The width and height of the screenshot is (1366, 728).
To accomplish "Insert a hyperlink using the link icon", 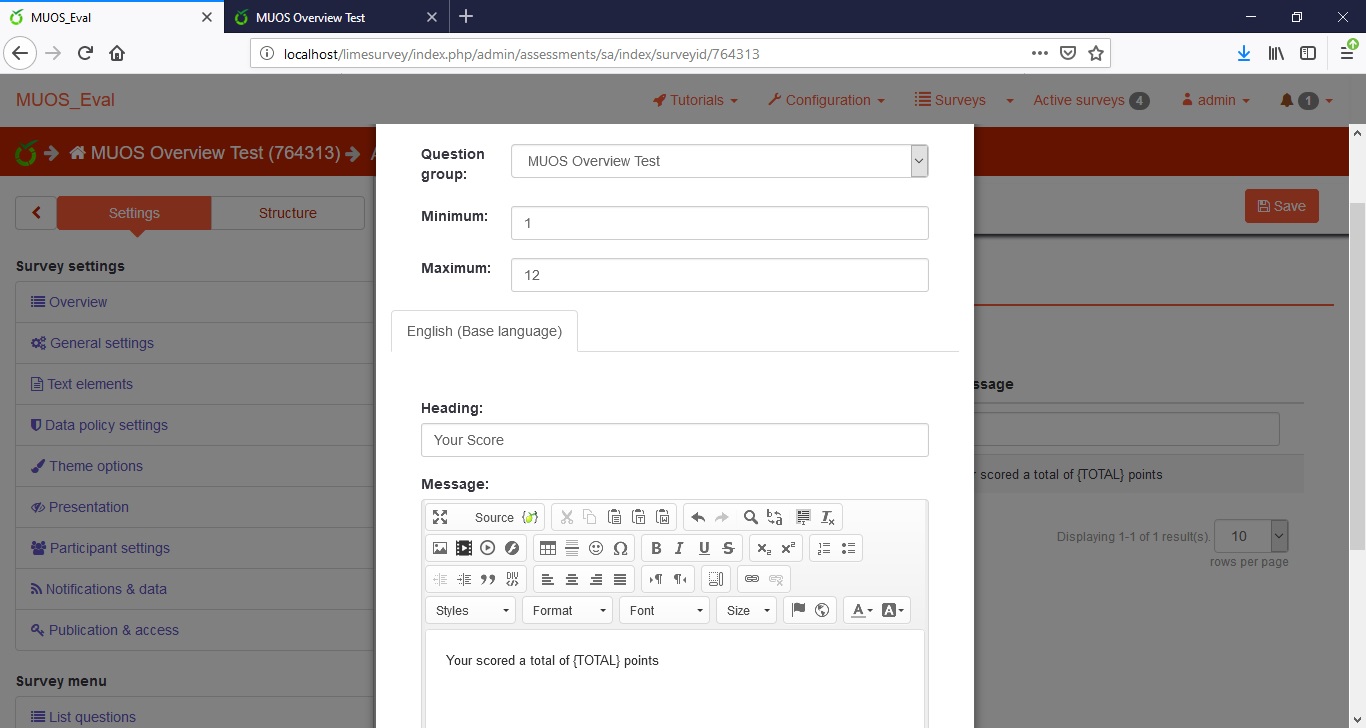I will coord(752,579).
